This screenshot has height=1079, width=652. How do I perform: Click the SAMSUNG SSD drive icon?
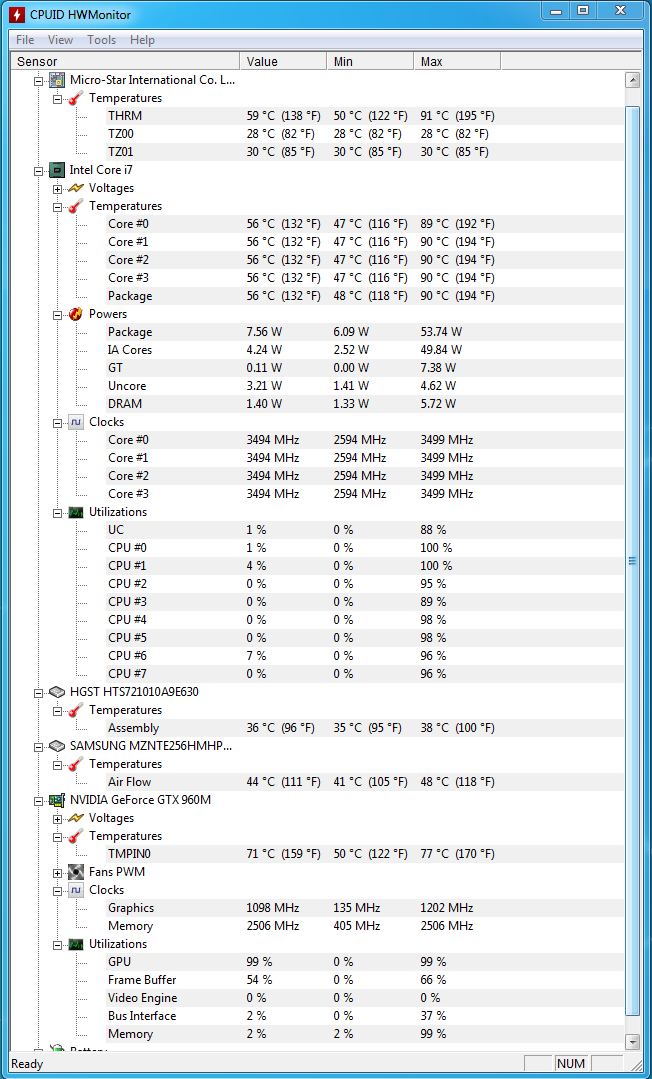click(x=57, y=746)
